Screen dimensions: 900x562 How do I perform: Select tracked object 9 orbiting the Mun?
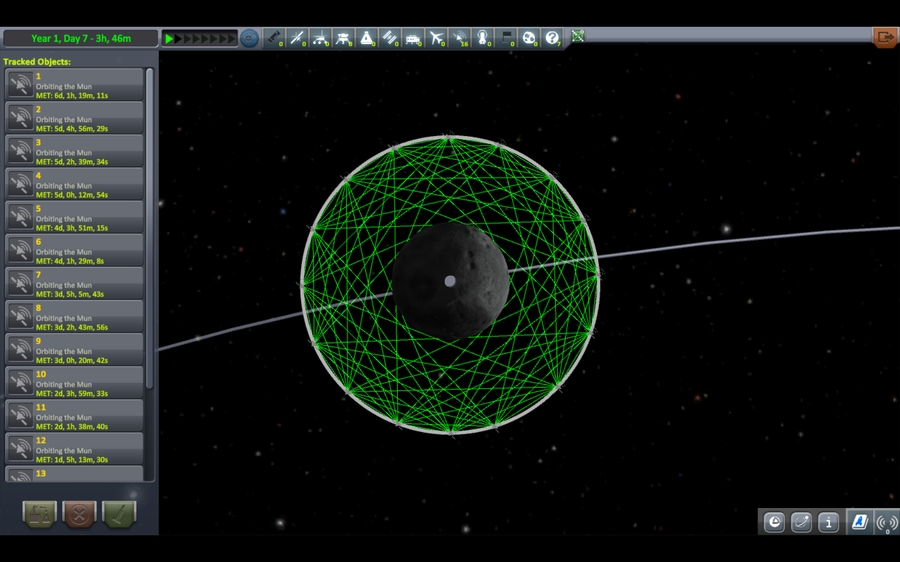coord(74,350)
